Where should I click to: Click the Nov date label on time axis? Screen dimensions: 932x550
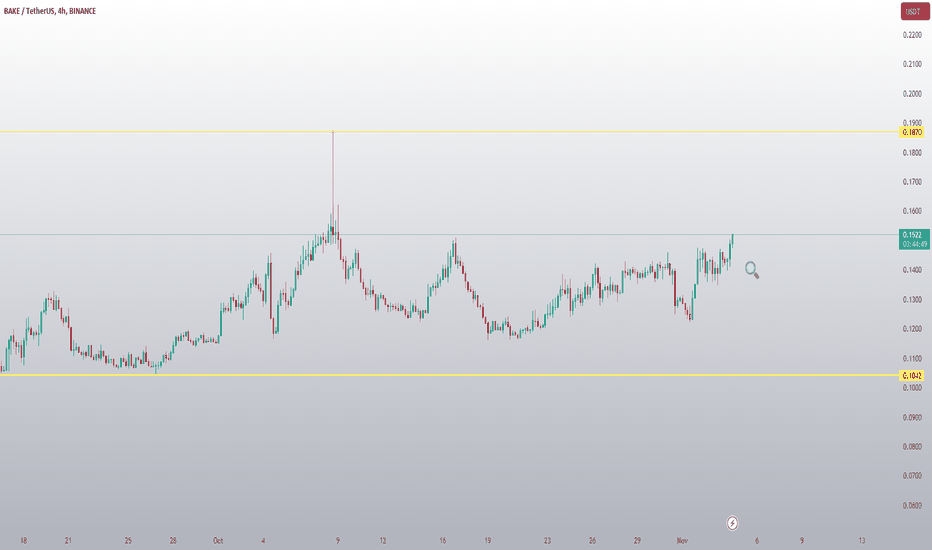coord(682,540)
